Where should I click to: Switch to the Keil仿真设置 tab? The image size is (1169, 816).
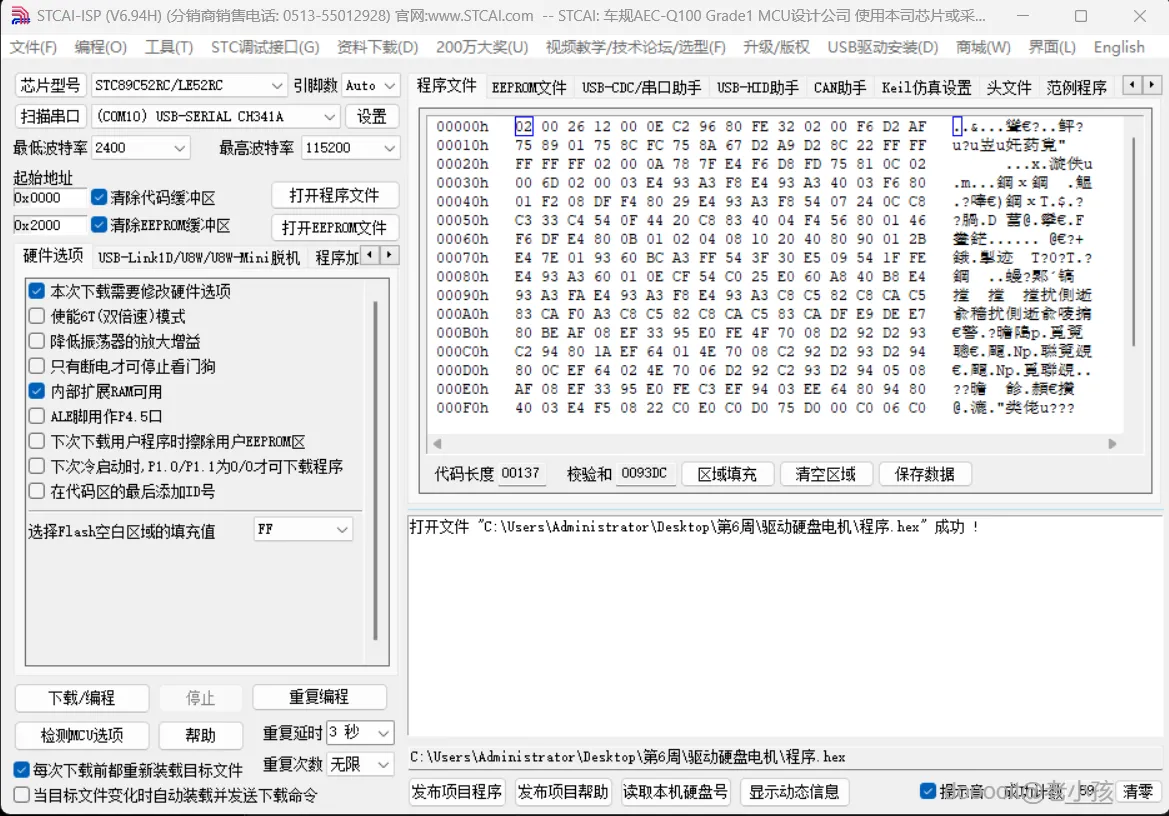coord(926,87)
